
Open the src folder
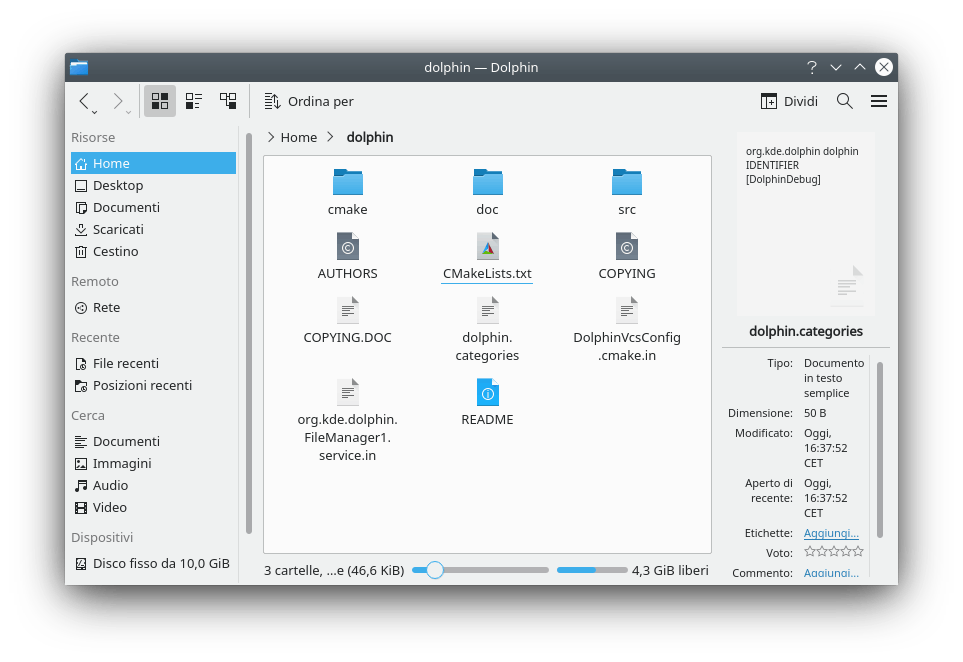(x=626, y=183)
